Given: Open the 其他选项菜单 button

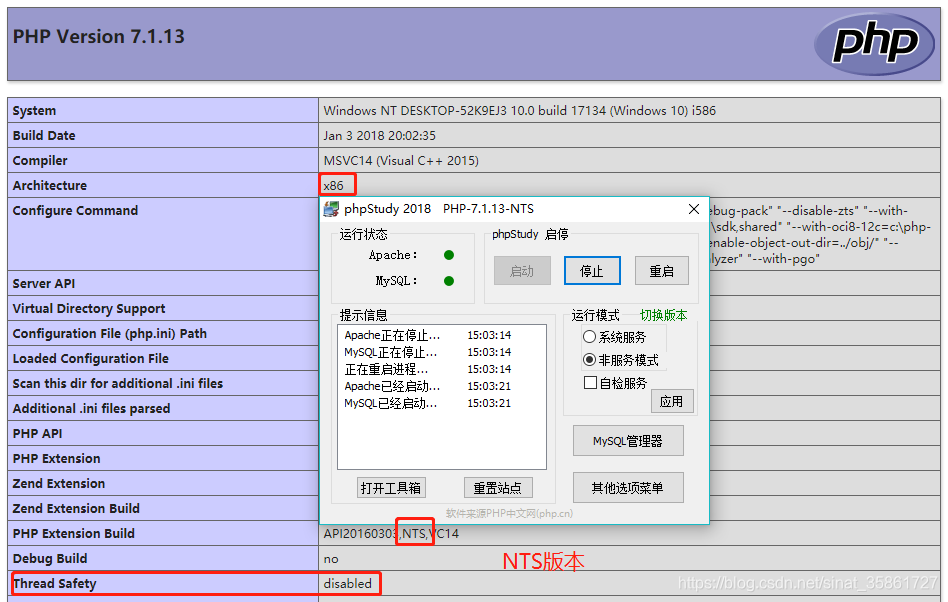Looking at the screenshot, I should (628, 488).
